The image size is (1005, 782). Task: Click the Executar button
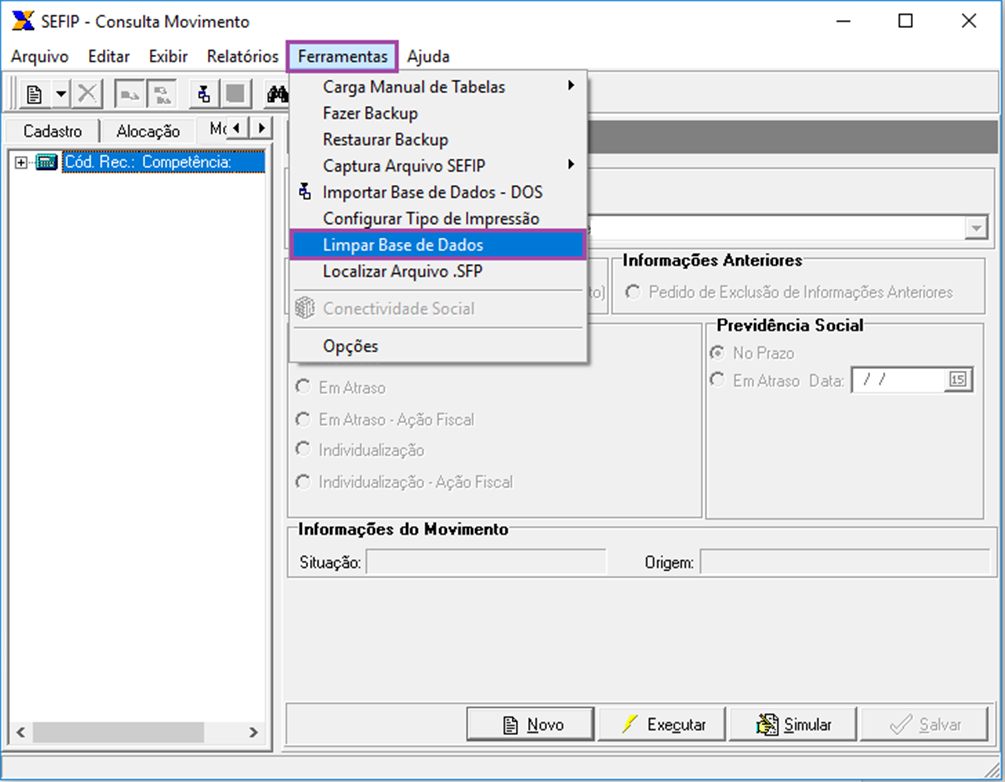662,724
